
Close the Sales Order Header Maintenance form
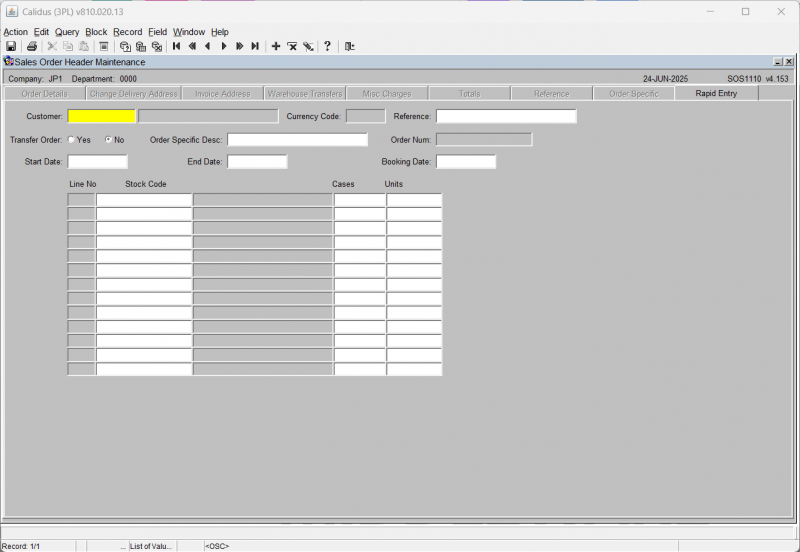(789, 62)
